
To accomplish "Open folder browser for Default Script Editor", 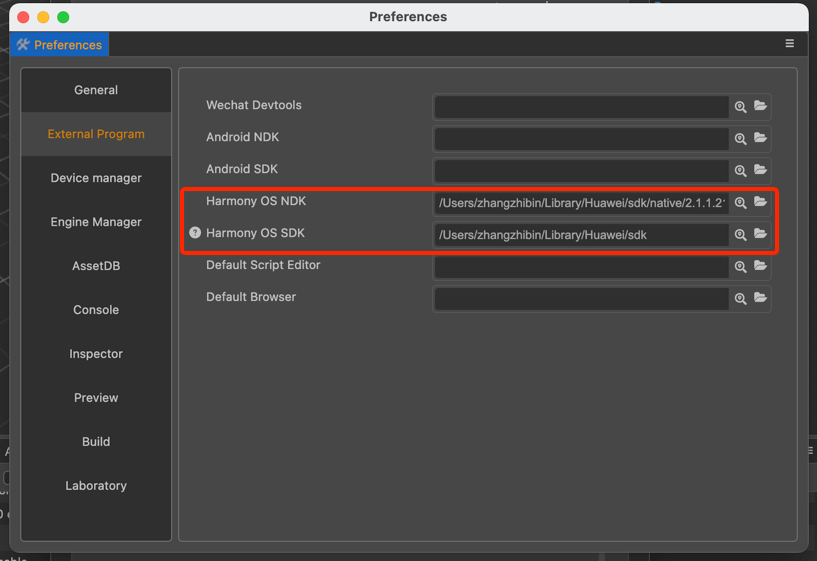I will [x=760, y=266].
